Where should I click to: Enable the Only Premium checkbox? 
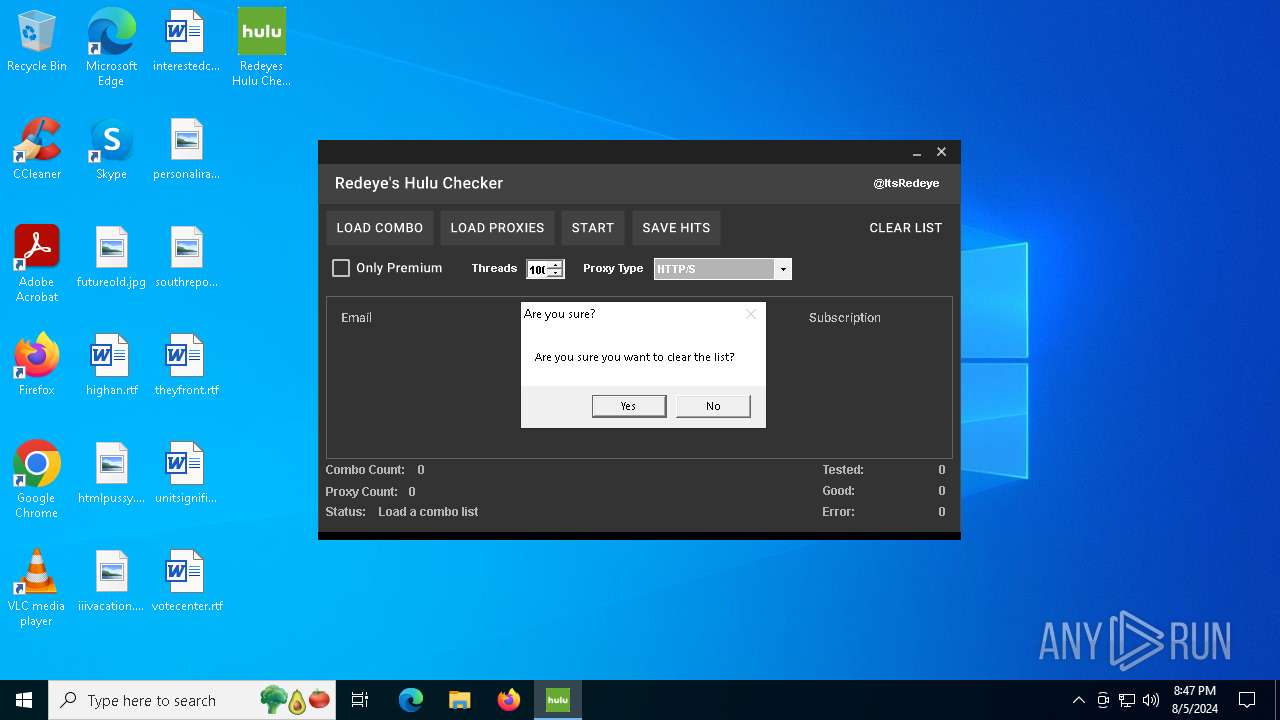coord(341,268)
